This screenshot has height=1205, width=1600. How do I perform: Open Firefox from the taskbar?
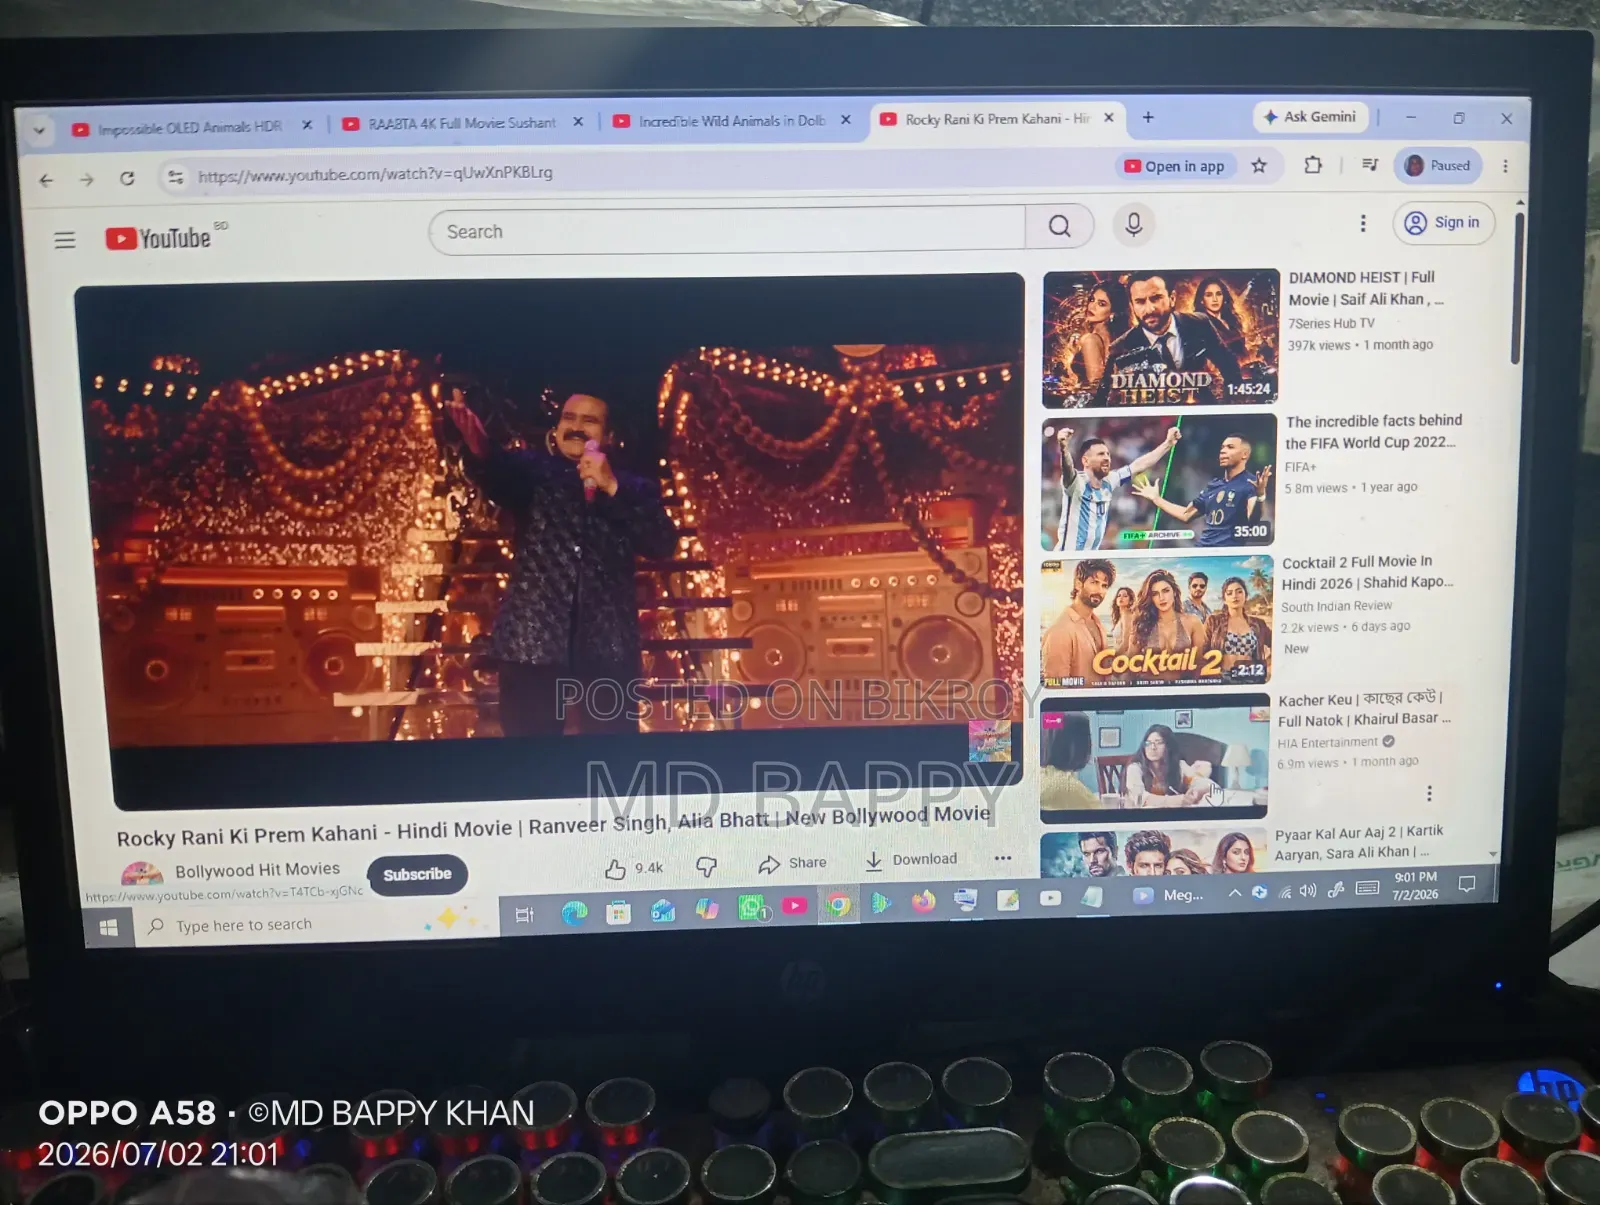(922, 902)
